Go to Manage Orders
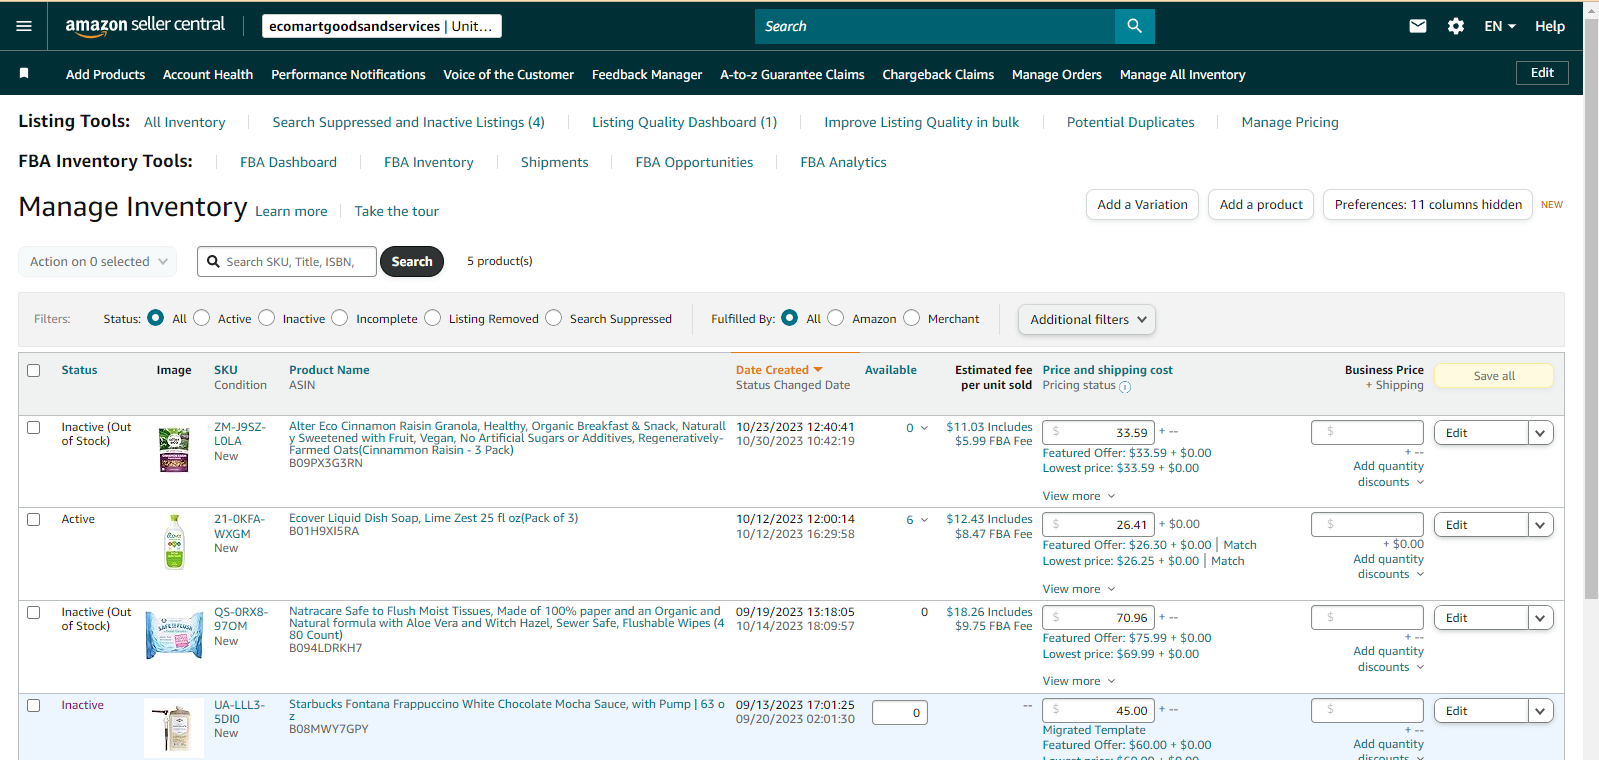Viewport: 1599px width, 760px height. pyautogui.click(x=1056, y=74)
